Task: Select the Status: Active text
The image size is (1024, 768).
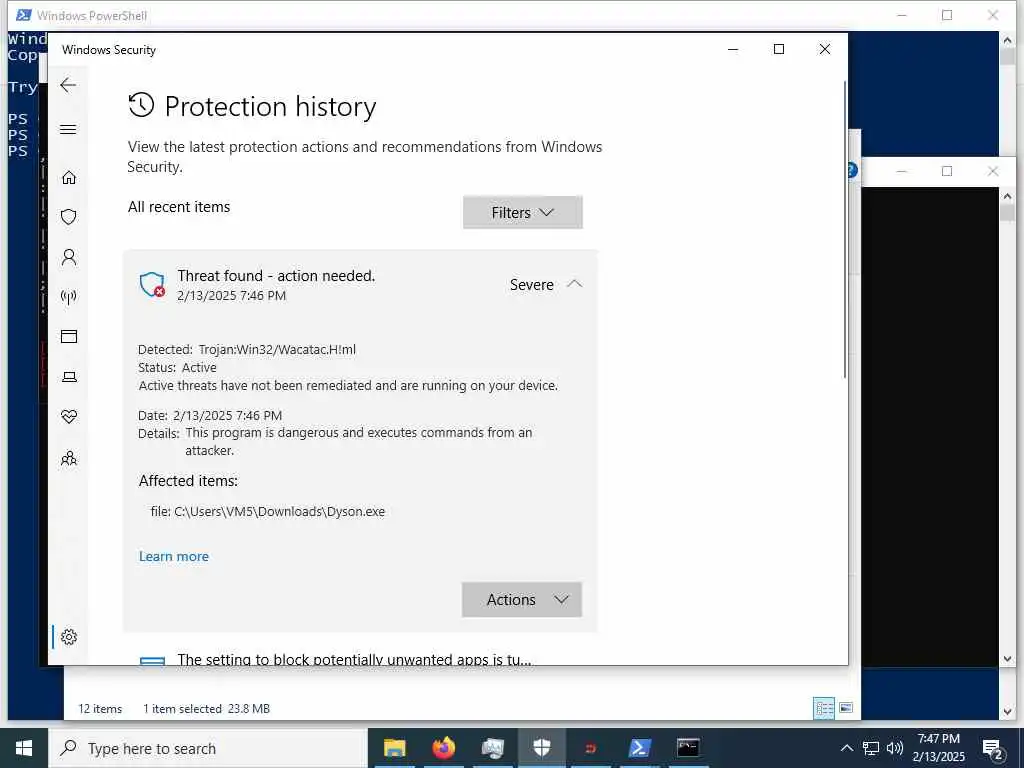Action: coord(177,368)
